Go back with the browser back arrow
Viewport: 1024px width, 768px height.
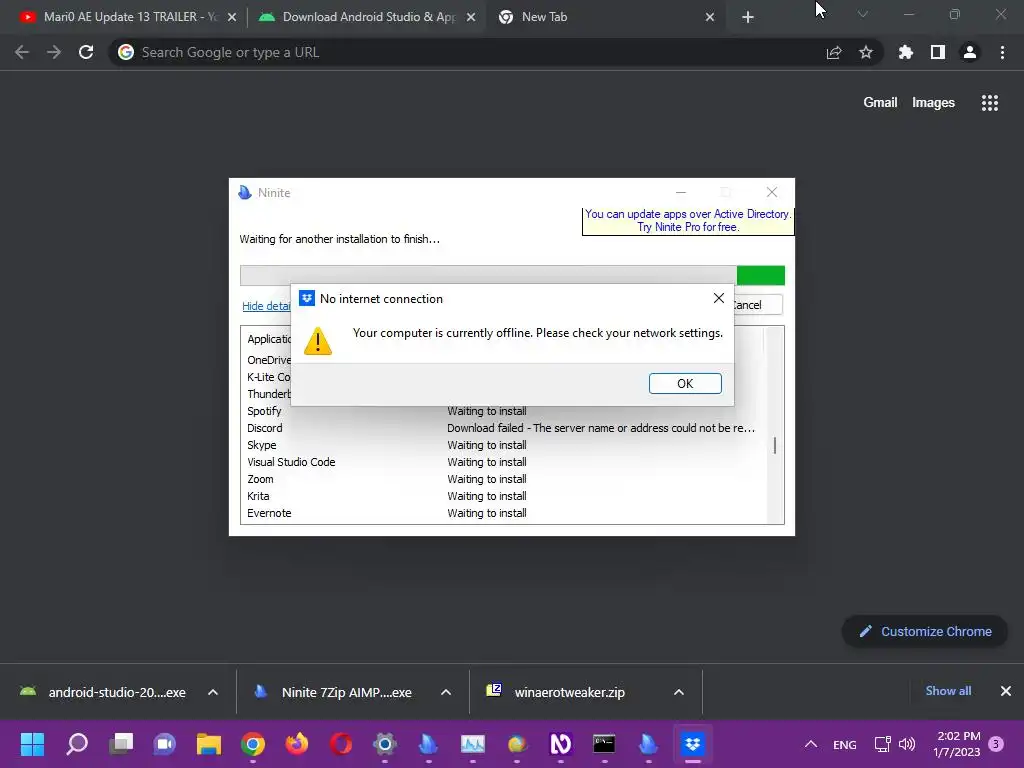click(22, 52)
